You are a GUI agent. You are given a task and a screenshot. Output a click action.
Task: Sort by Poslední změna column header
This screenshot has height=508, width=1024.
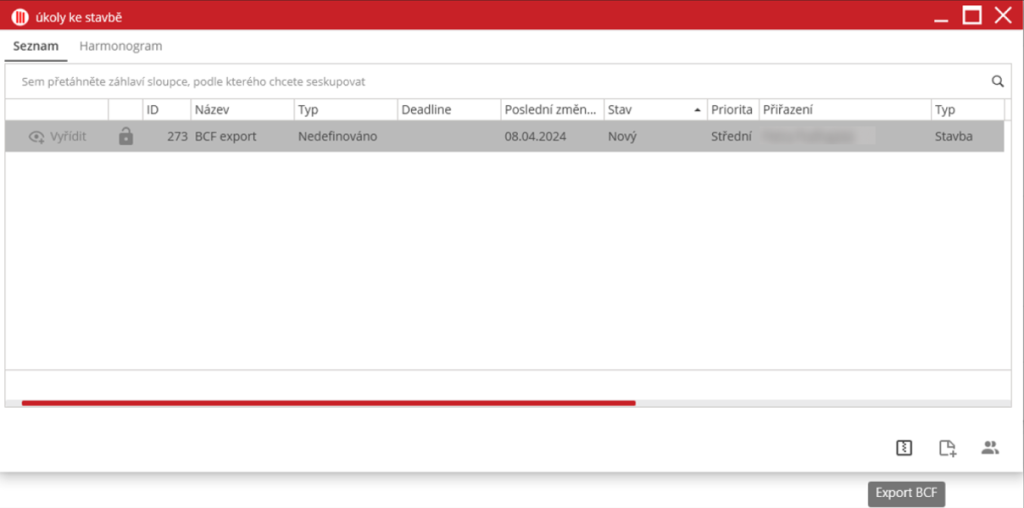point(550,109)
